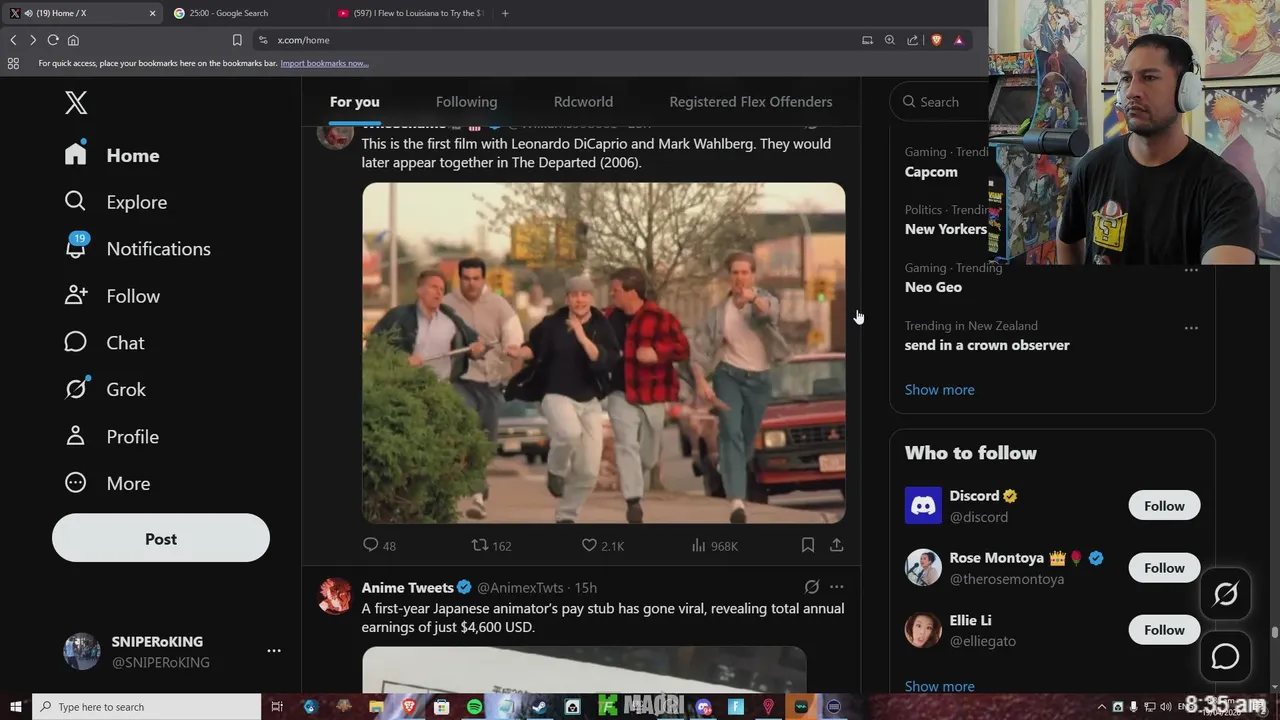The height and width of the screenshot is (720, 1280).
Task: Click share icon in address bar
Action: coord(913,40)
